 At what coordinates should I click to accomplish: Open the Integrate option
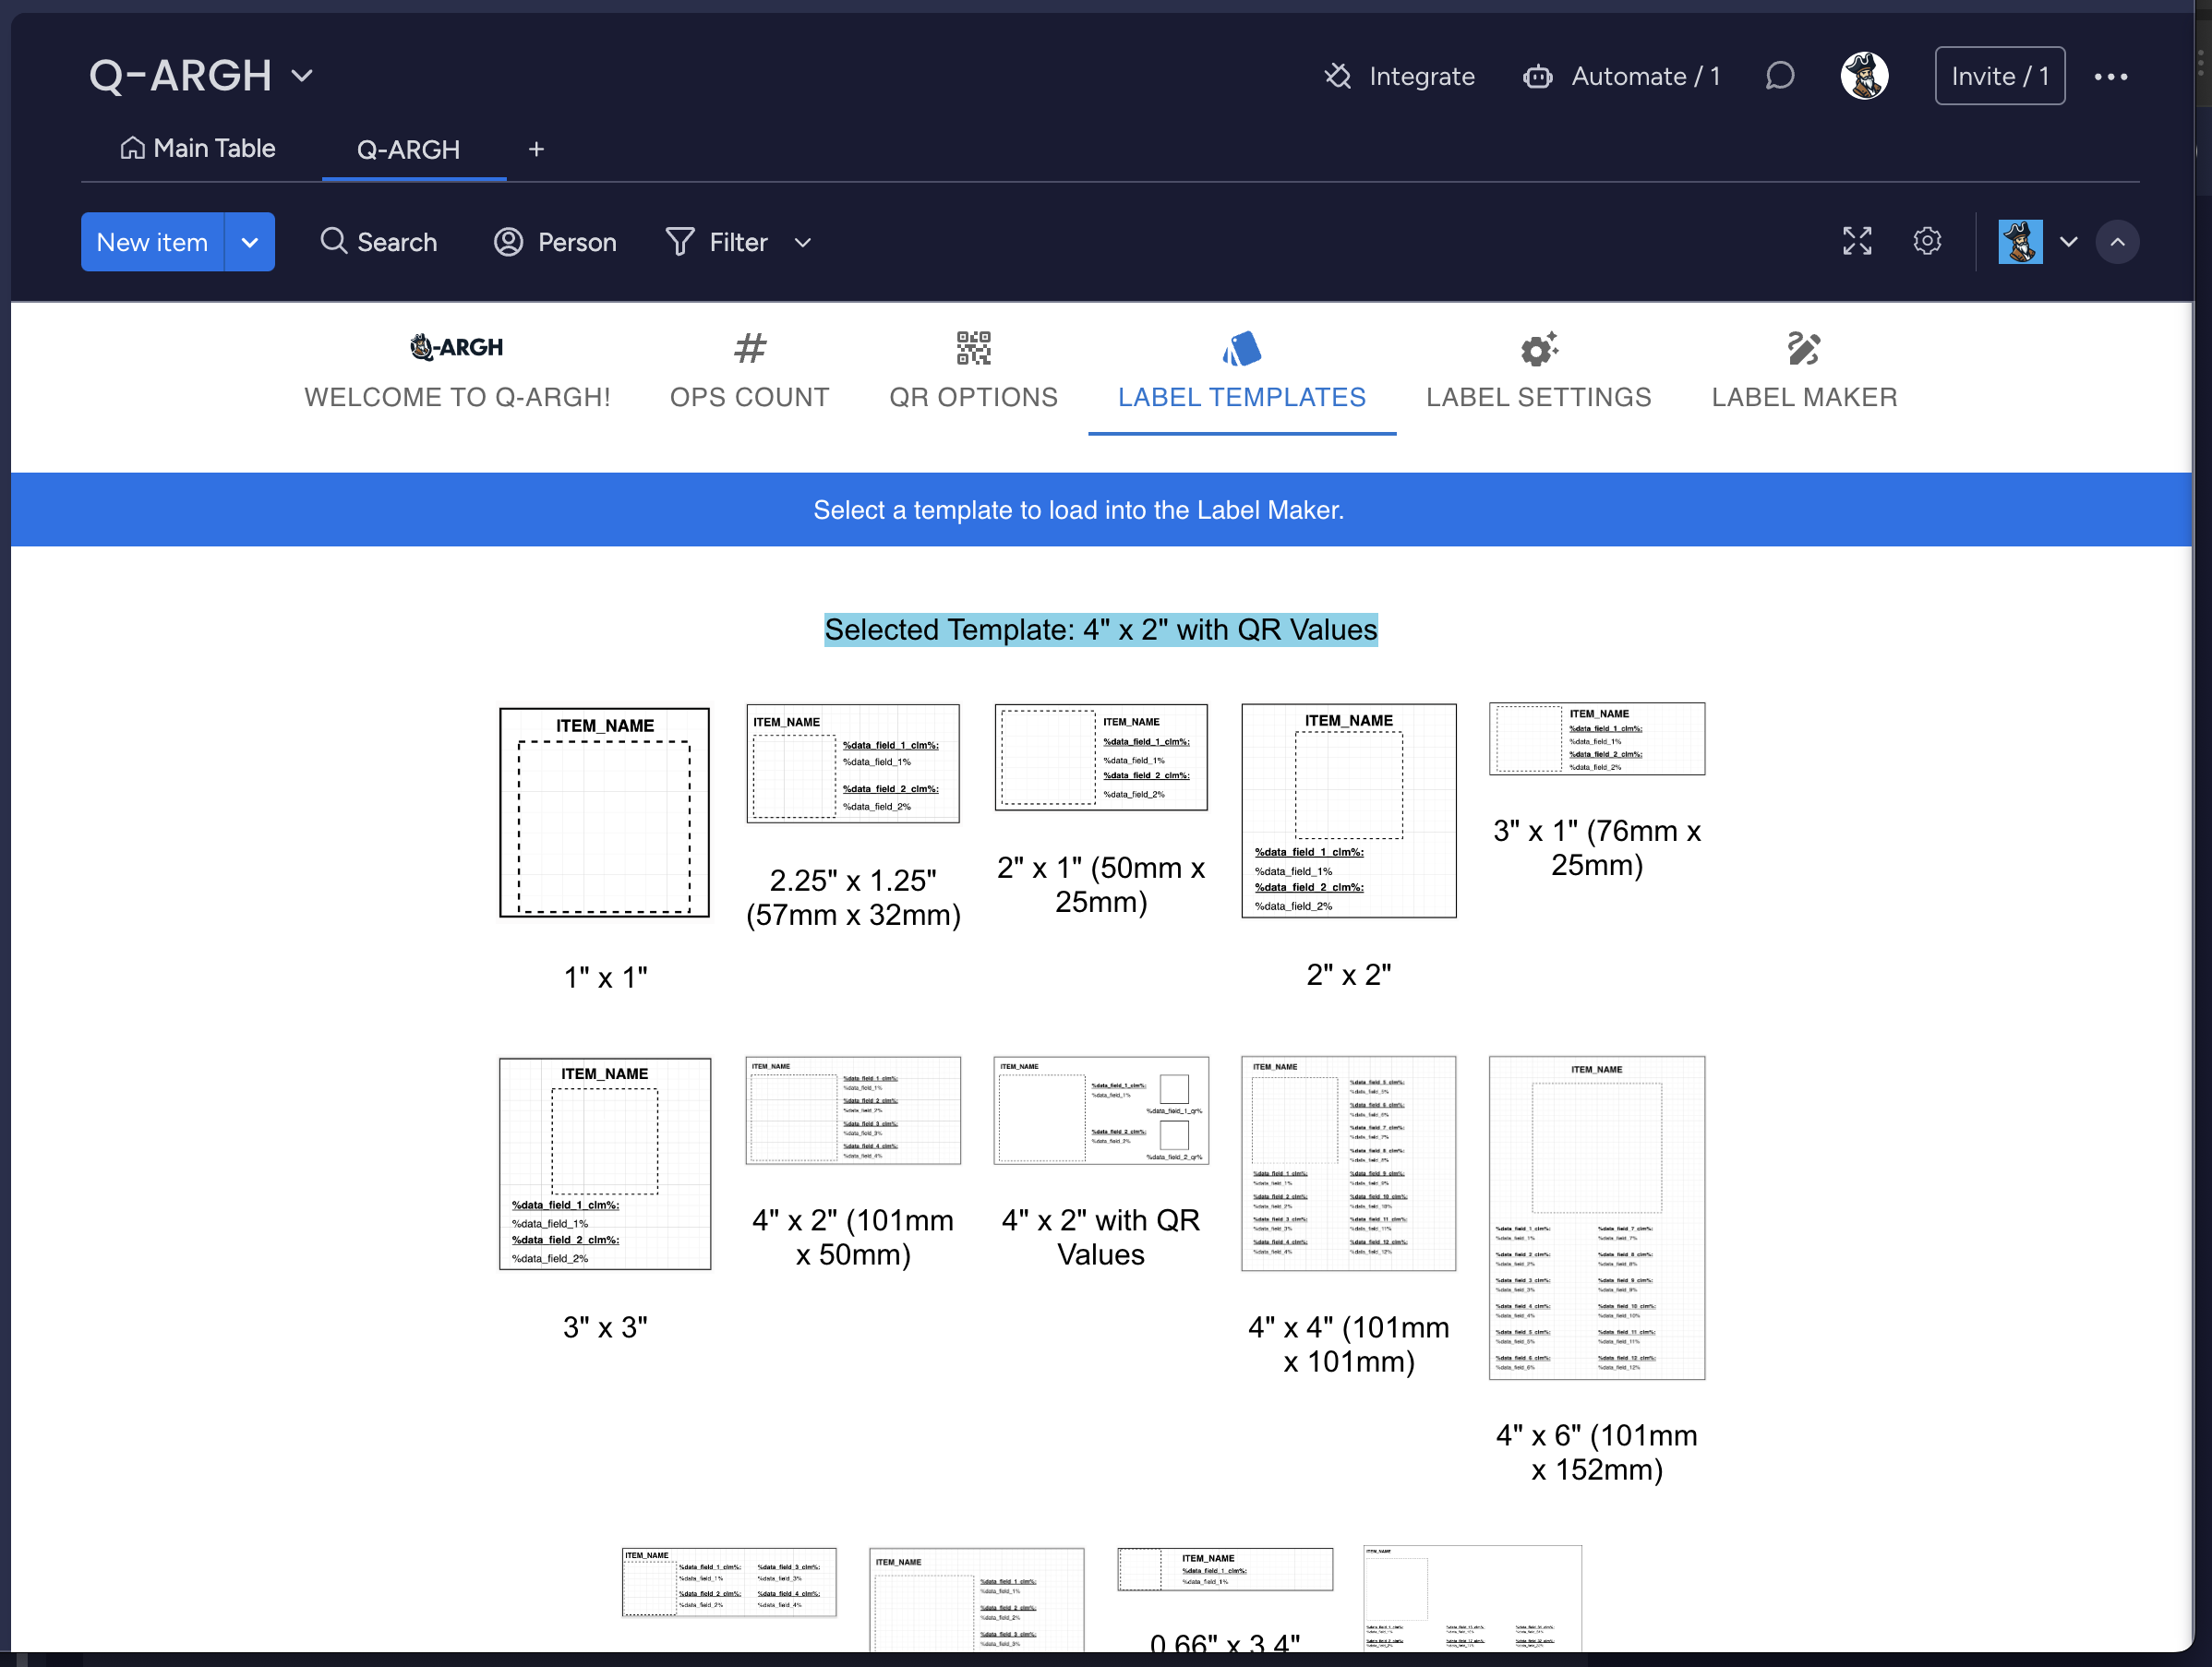click(x=1399, y=76)
